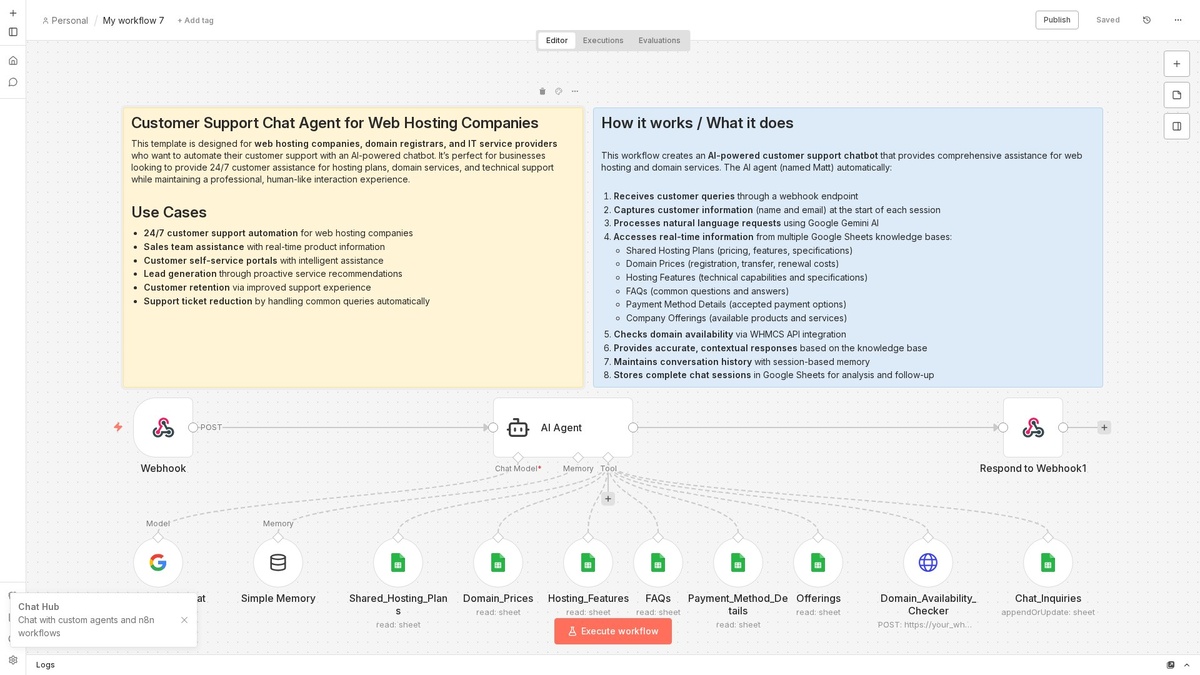
Task: Click the Chat Model connector of AI Agent
Action: 518,457
